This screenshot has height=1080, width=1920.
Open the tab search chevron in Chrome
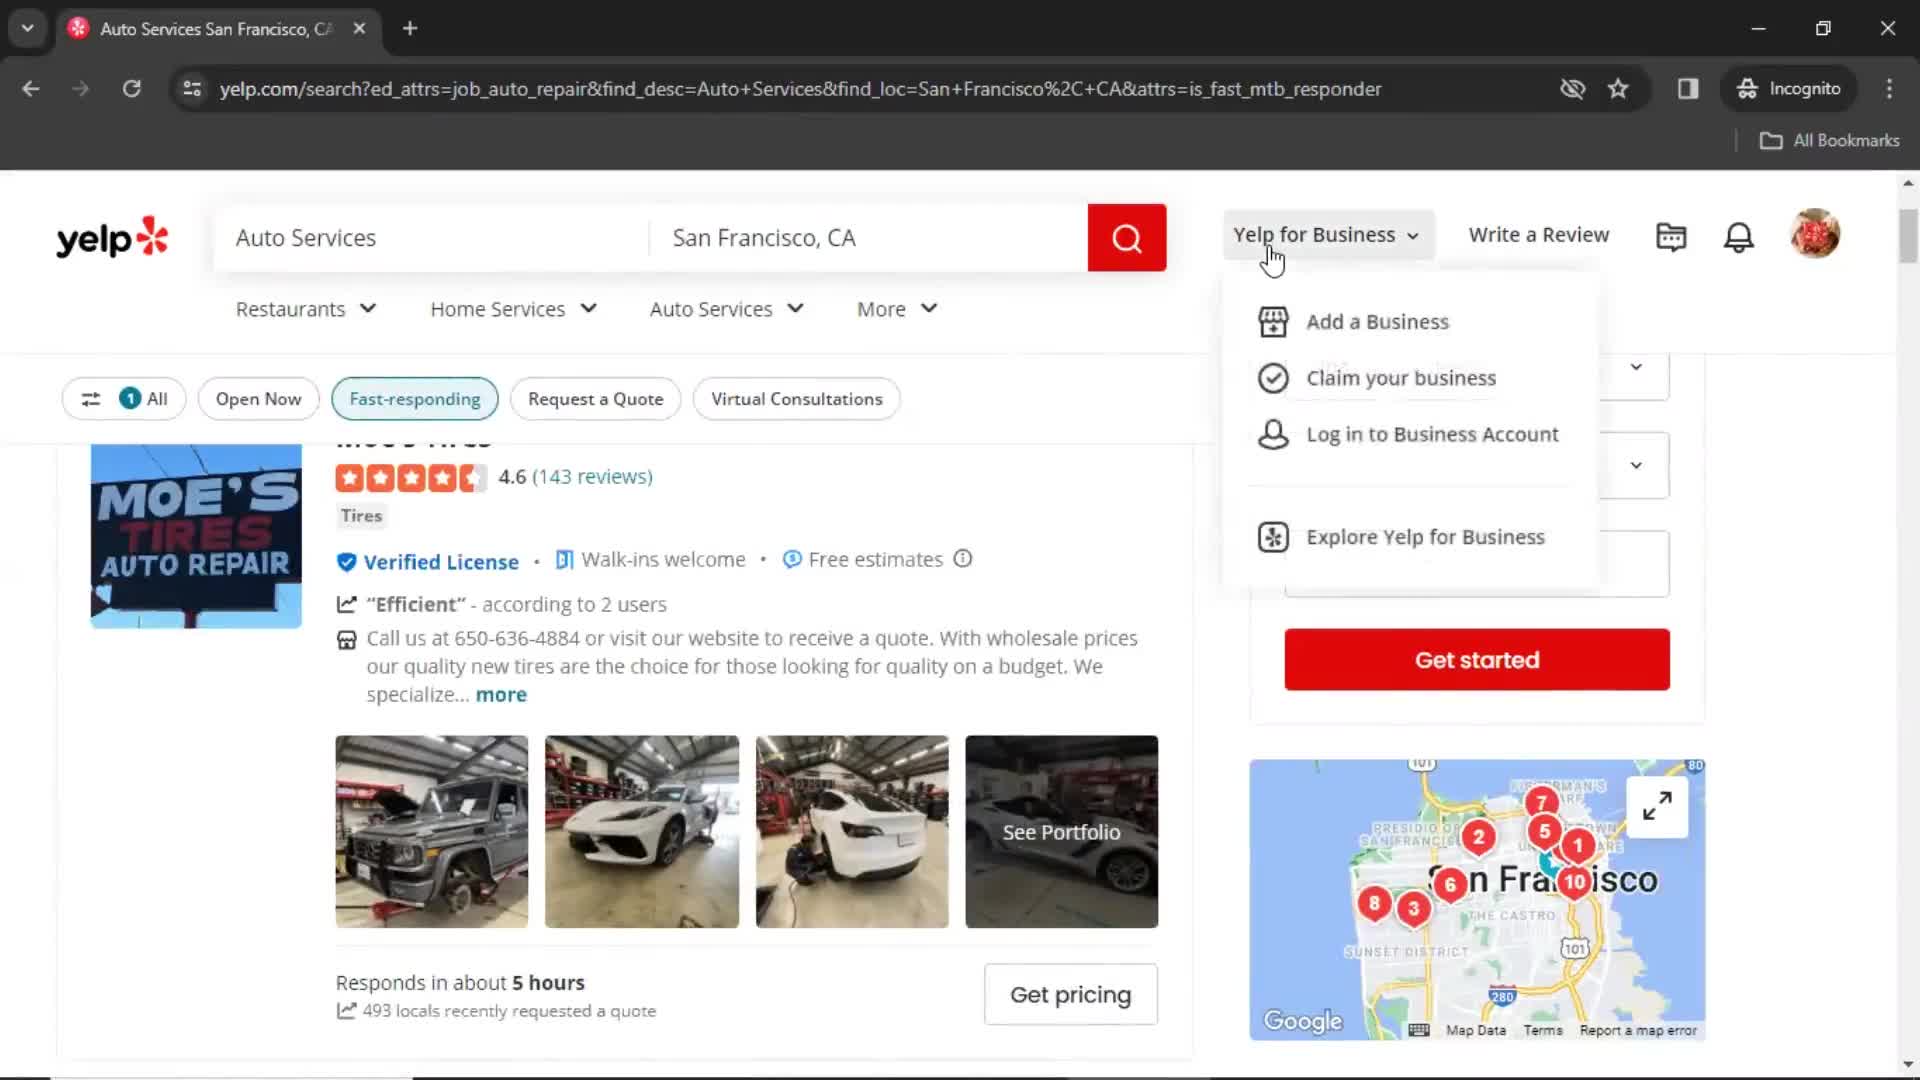[x=28, y=29]
